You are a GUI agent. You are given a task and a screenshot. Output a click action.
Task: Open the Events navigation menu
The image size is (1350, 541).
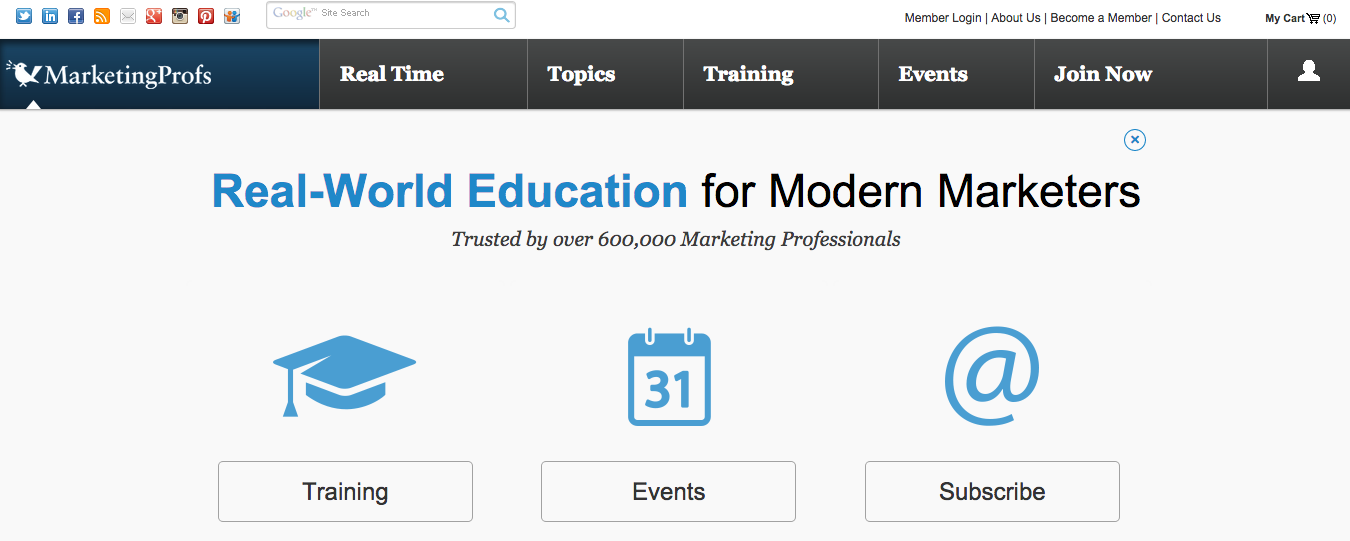tap(933, 74)
